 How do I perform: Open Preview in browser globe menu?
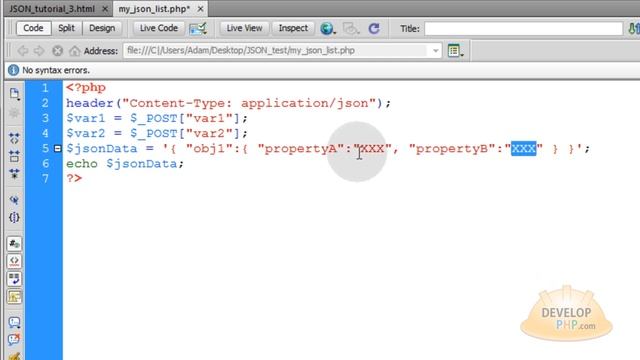(327, 29)
